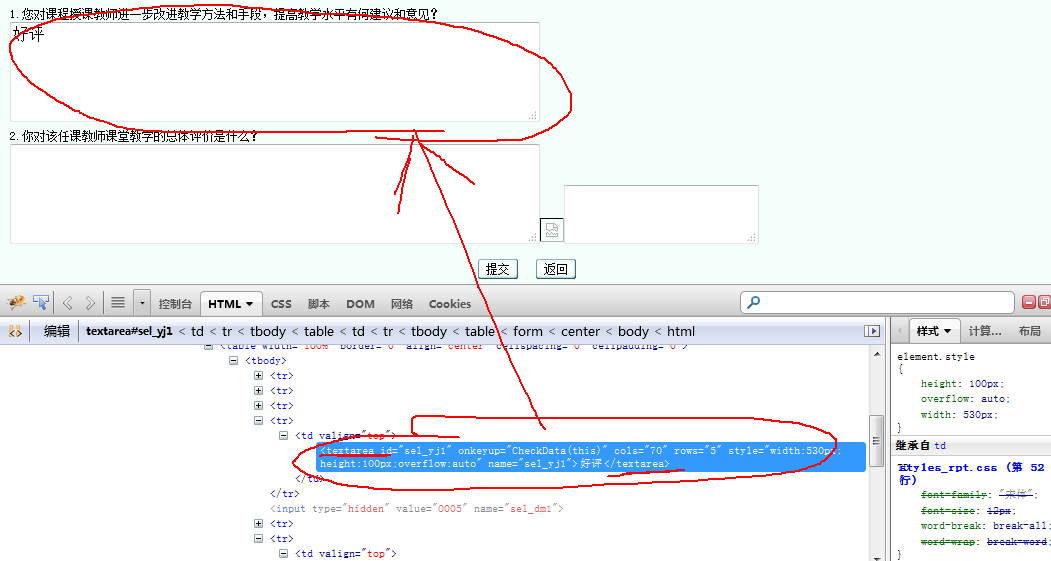This screenshot has width=1051, height=561.
Task: Go back with the left arrow in Firebug toolbar
Action: [68, 303]
